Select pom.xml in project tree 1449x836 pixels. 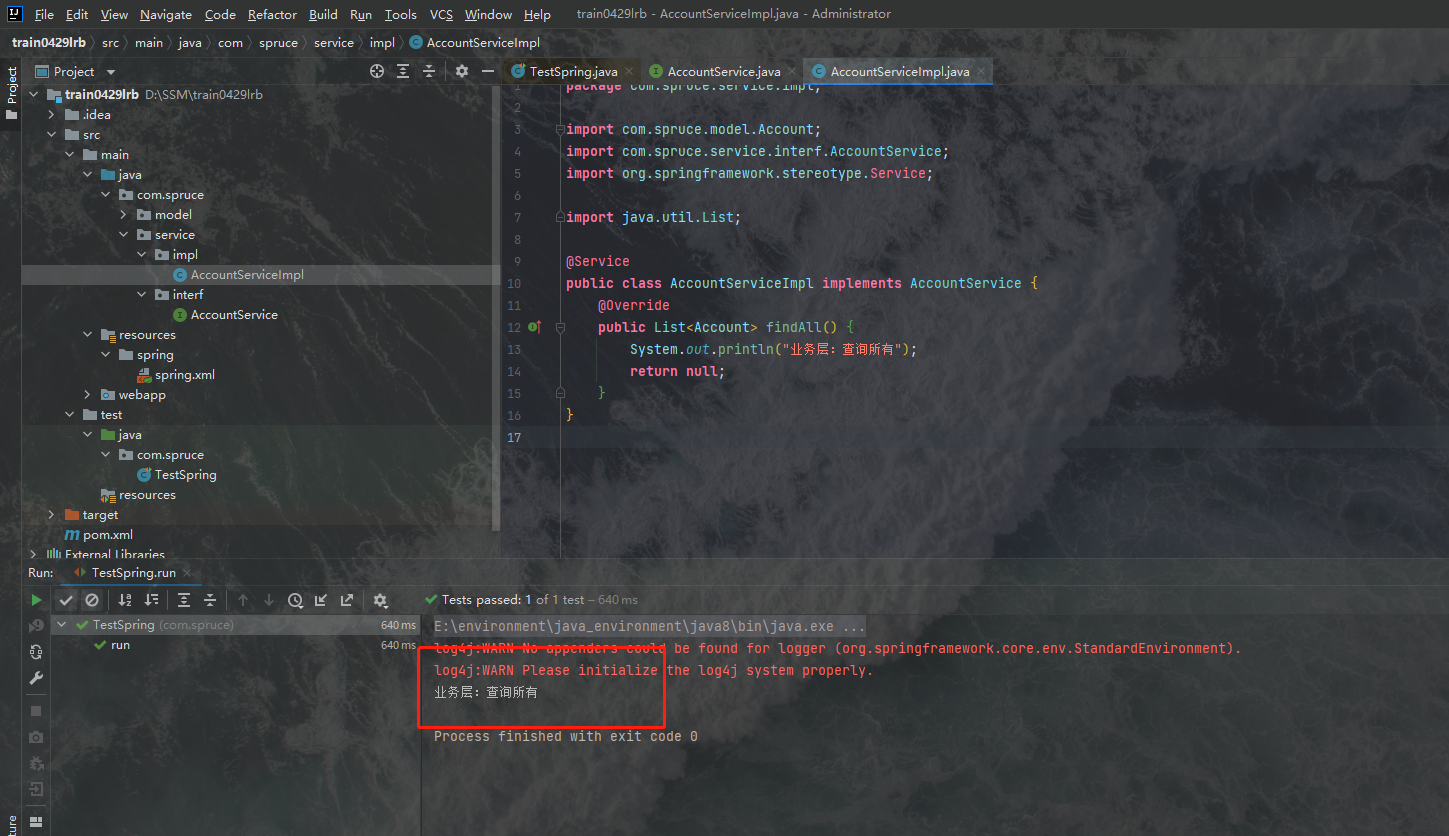107,535
